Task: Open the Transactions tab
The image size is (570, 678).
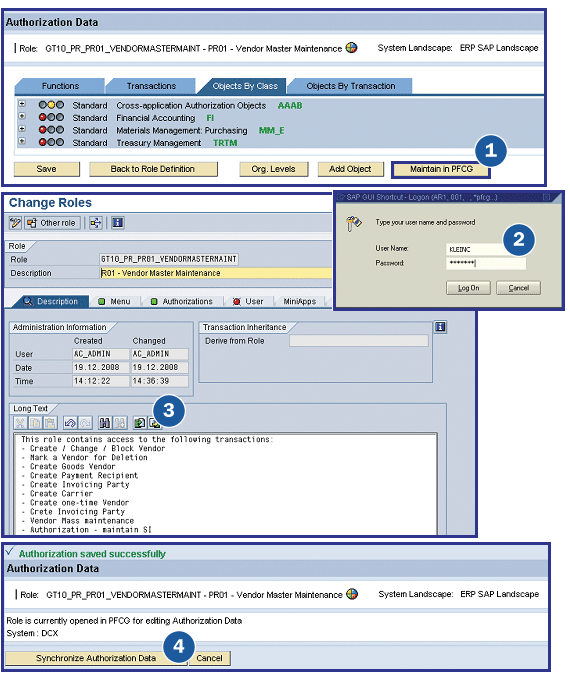Action: pos(151,86)
